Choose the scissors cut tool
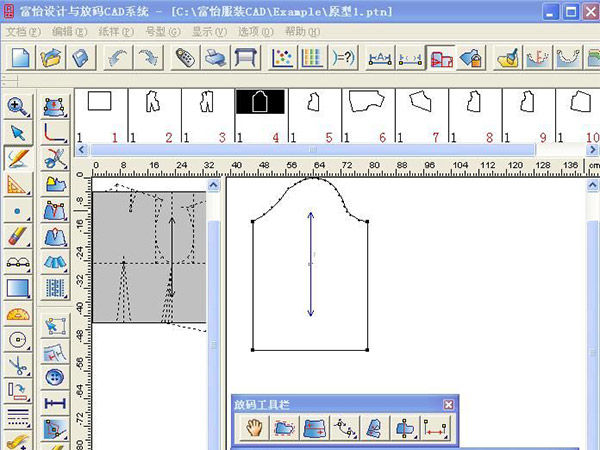The width and height of the screenshot is (600, 450). (x=18, y=366)
